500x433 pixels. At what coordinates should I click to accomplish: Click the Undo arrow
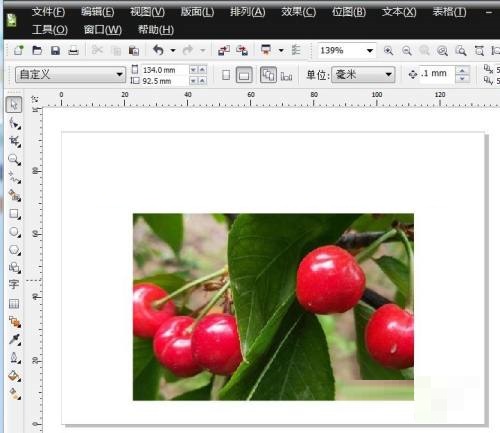158,50
